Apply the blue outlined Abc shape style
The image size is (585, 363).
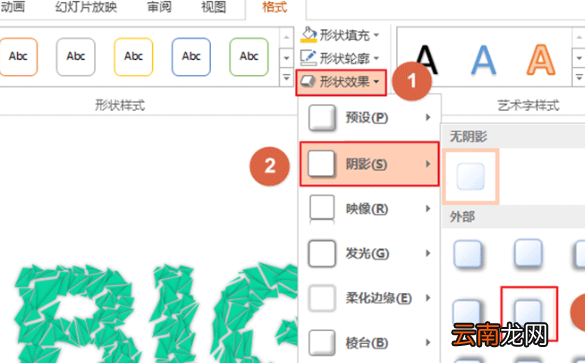coord(191,57)
